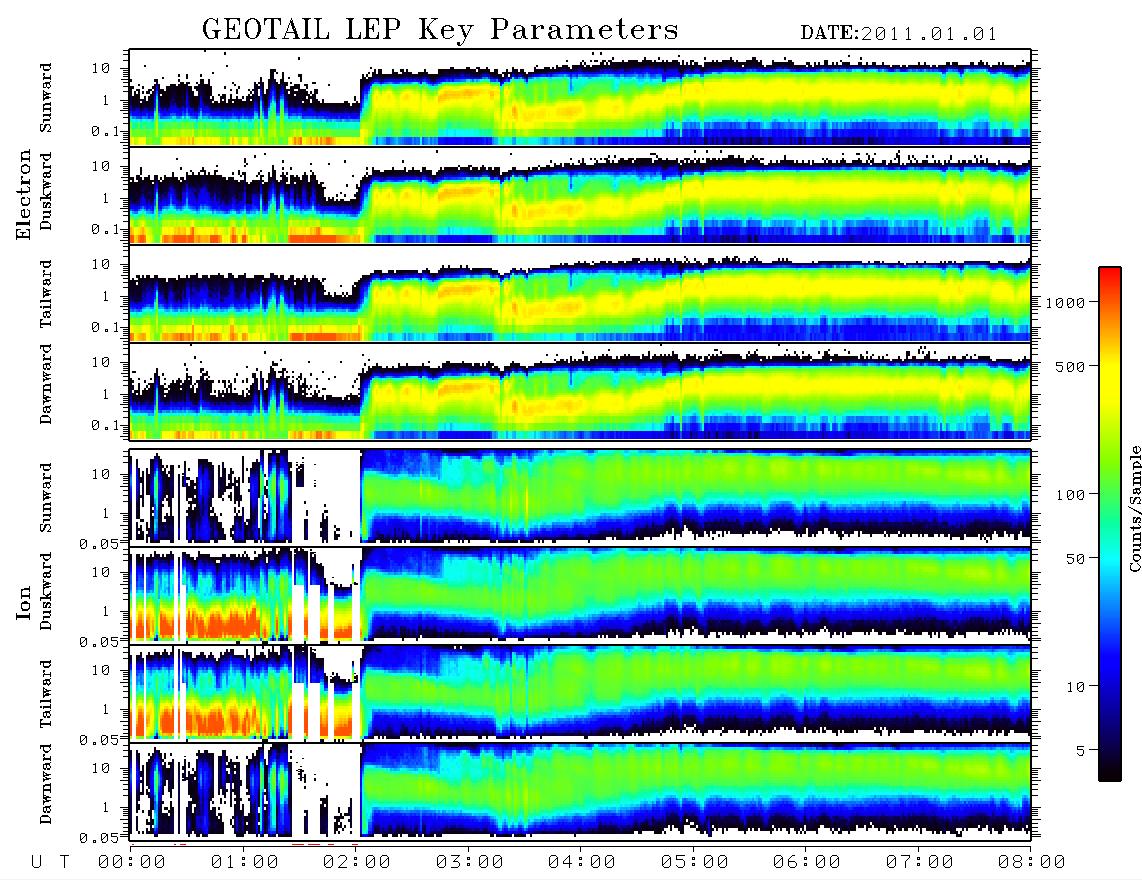Screen dimensions: 1142x880
Task: Click the "03:00" time tick label
Action: pyautogui.click(x=470, y=863)
